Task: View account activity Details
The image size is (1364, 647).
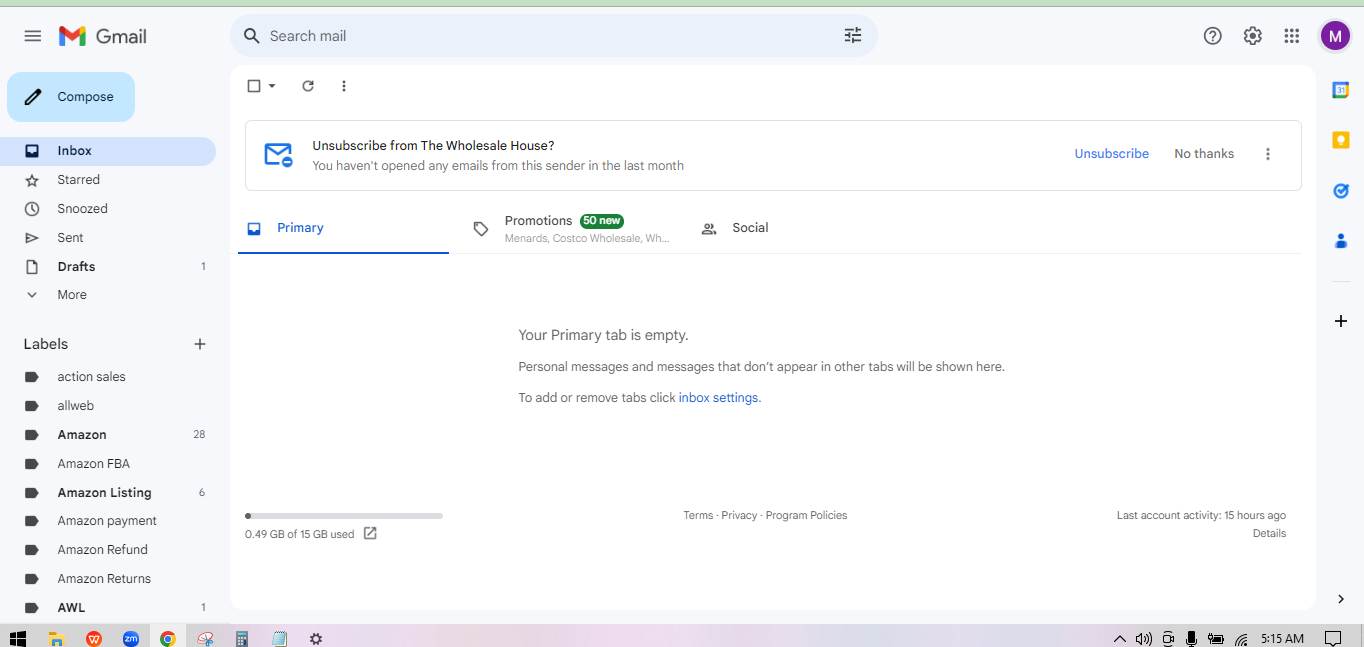Action: pyautogui.click(x=1269, y=534)
